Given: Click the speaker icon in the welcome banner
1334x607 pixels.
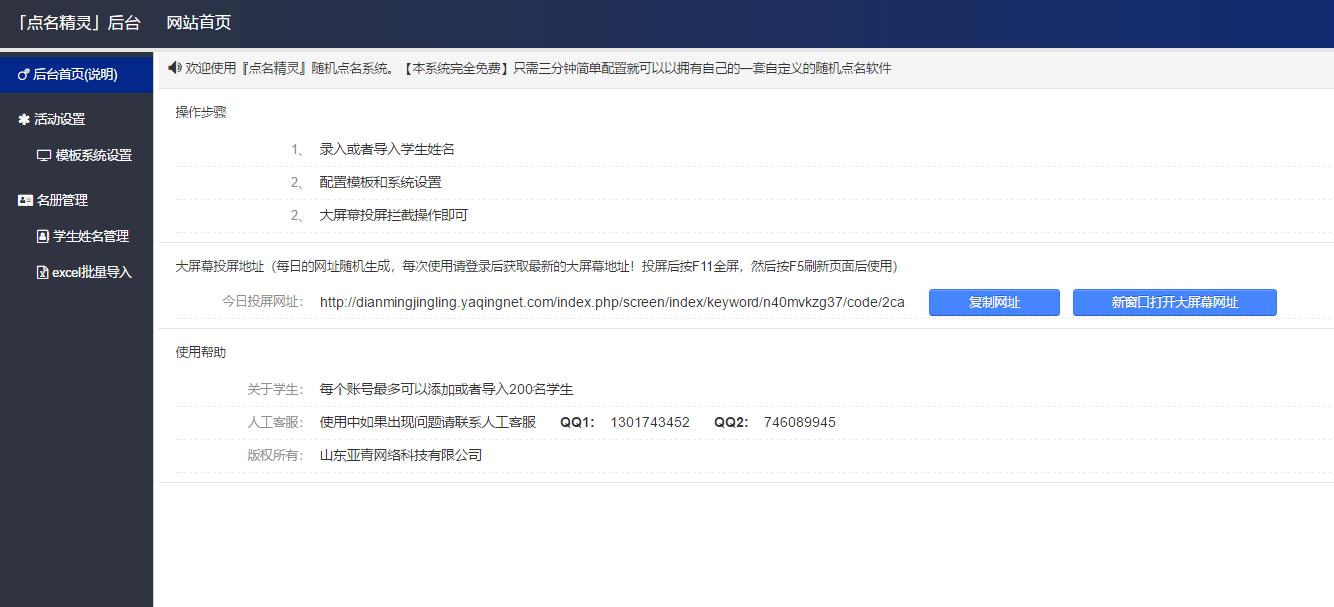Looking at the screenshot, I should [173, 68].
